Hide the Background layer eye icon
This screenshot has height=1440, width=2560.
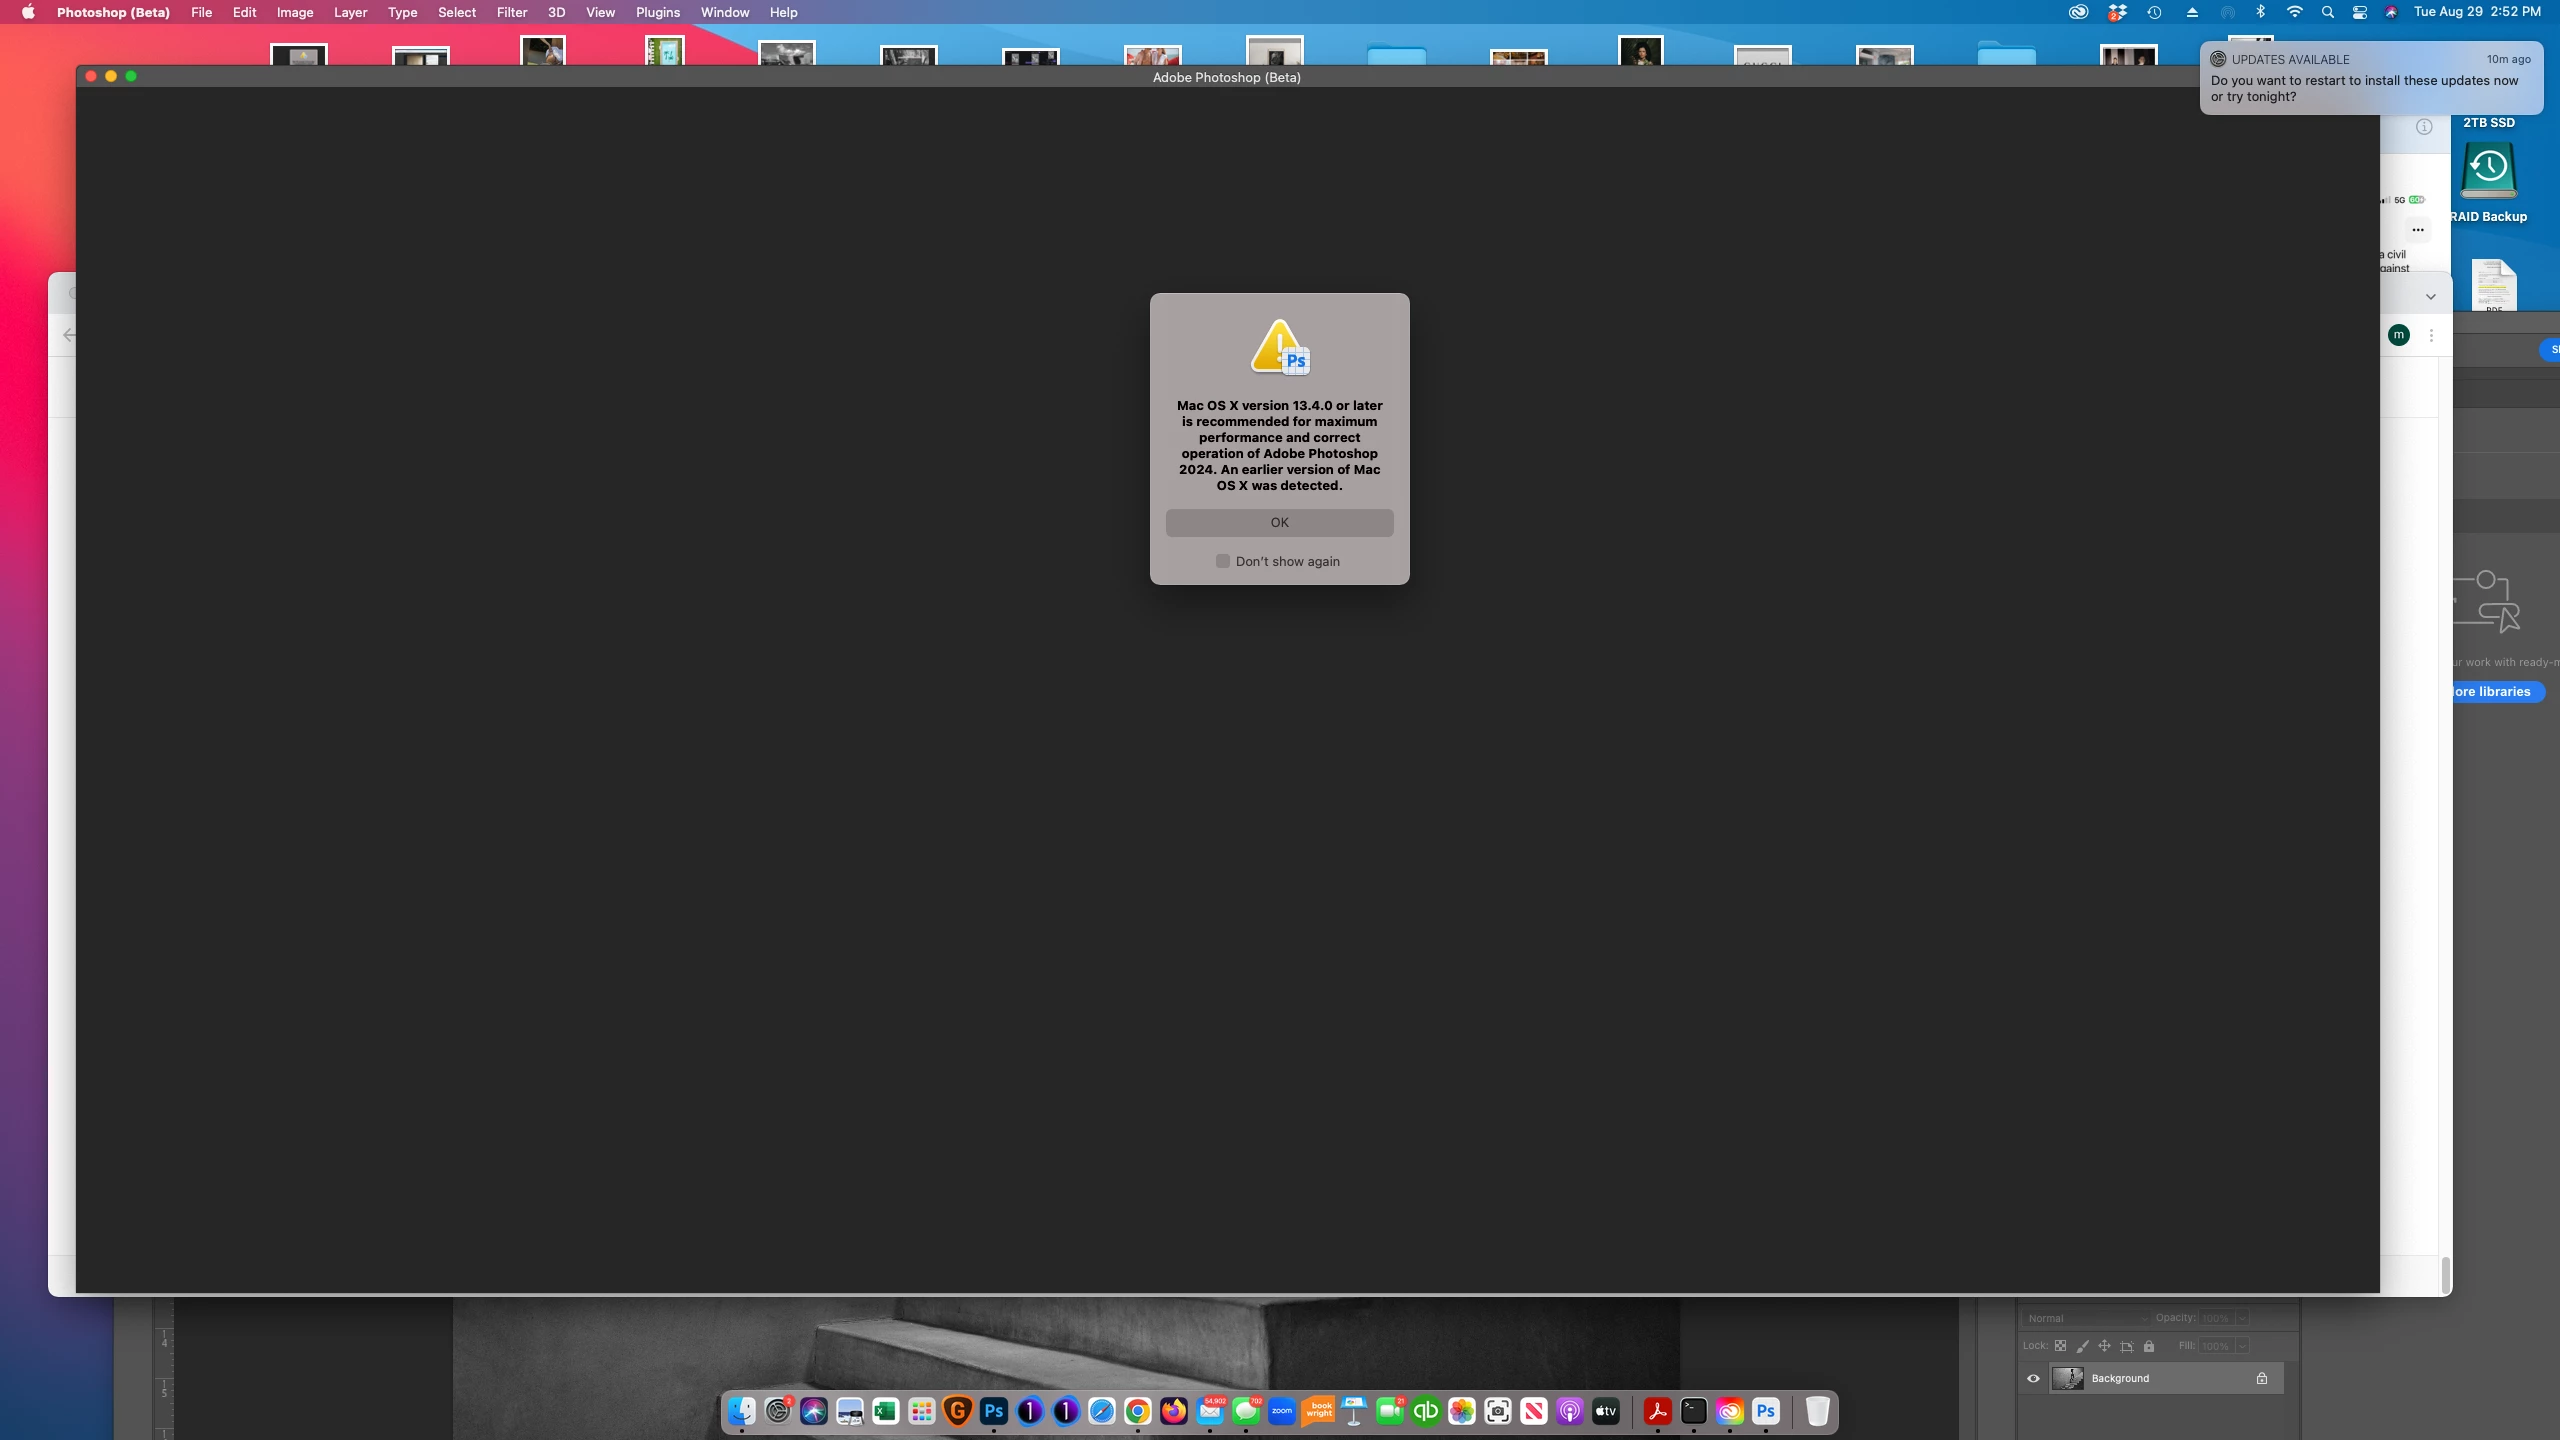(x=2033, y=1378)
